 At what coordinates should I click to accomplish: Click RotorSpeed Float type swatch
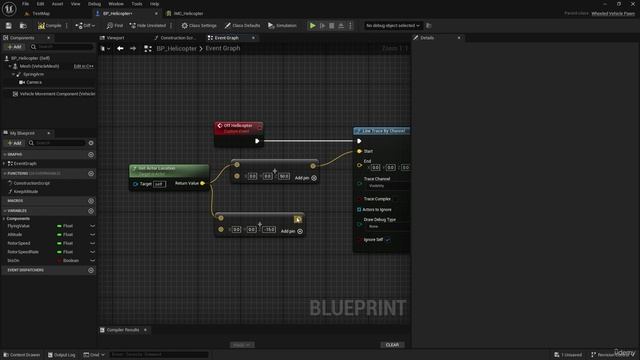(59, 243)
